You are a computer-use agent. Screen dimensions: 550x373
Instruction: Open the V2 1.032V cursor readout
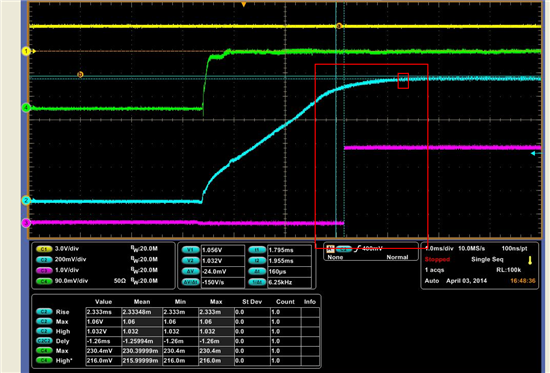[x=213, y=261]
